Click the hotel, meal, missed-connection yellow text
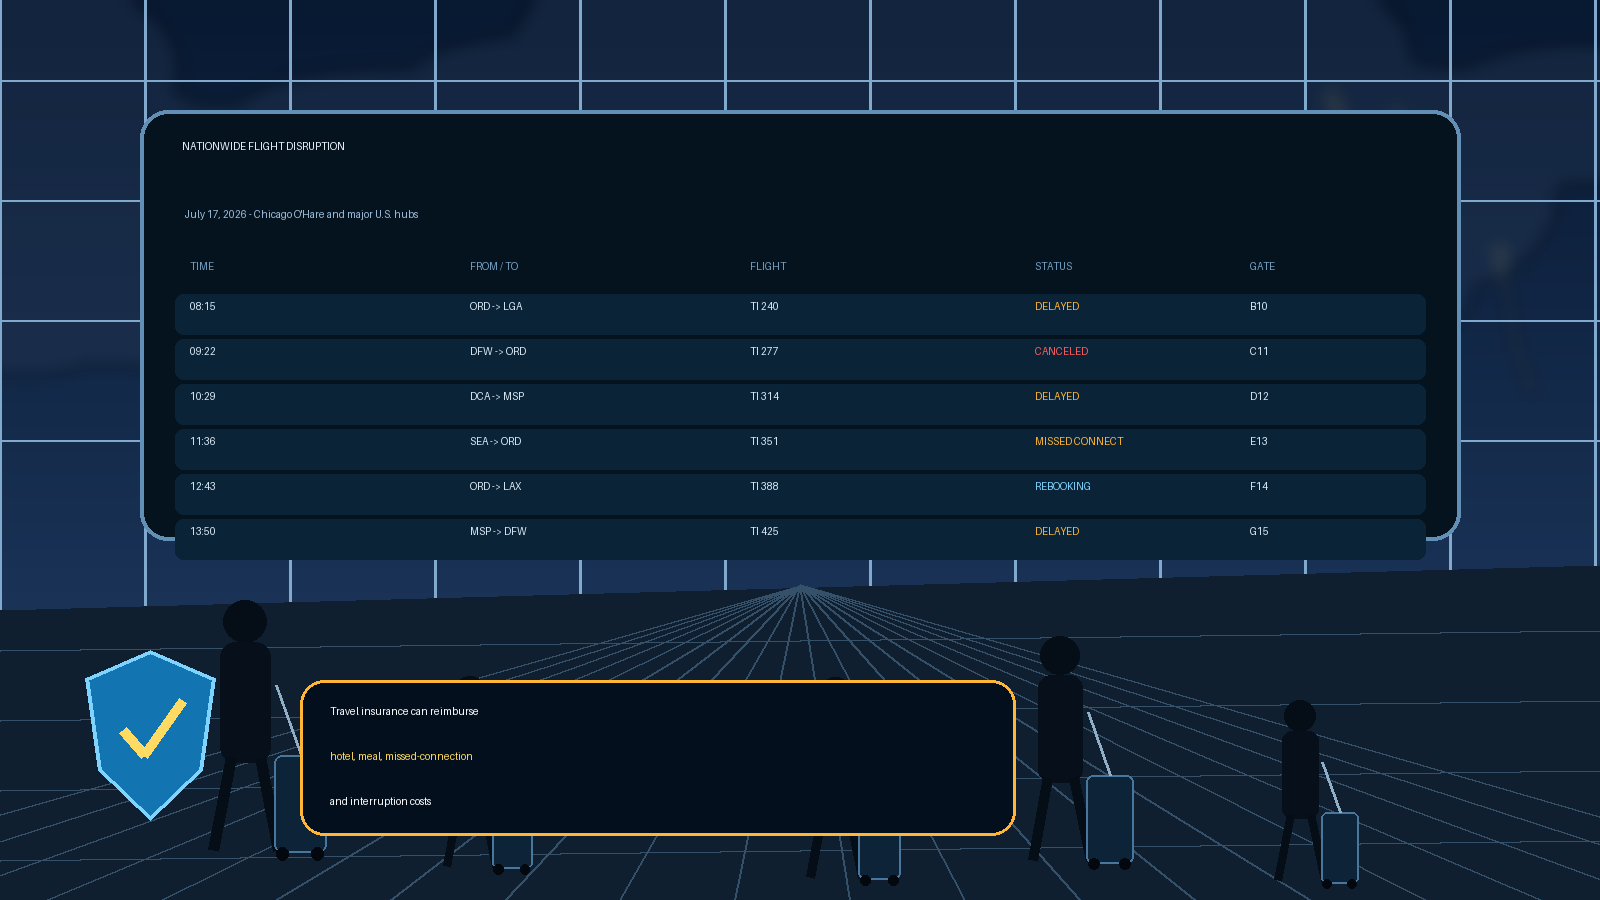Viewport: 1600px width, 900px height. tap(401, 757)
